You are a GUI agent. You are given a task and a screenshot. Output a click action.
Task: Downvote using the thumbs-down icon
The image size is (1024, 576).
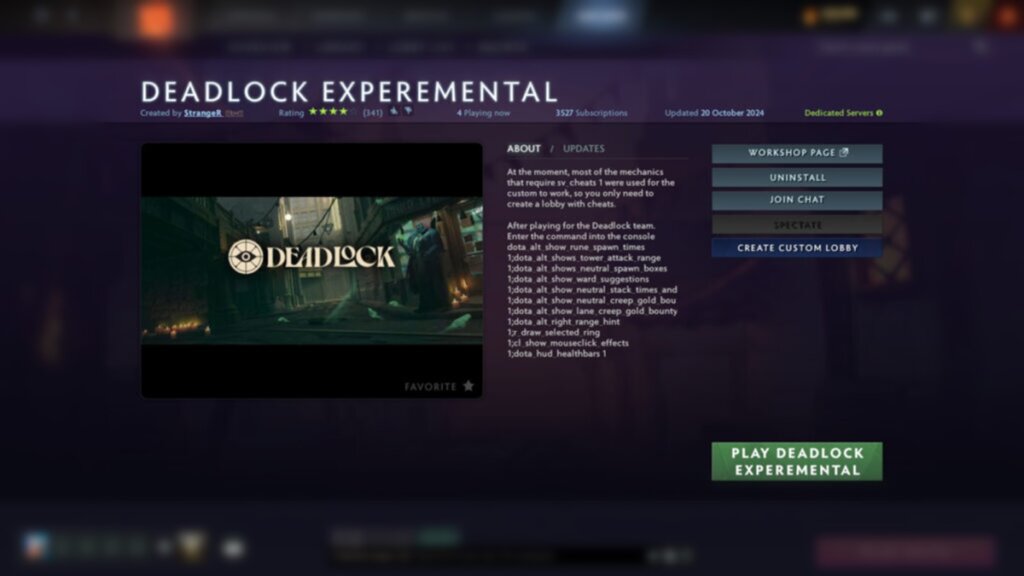(408, 112)
